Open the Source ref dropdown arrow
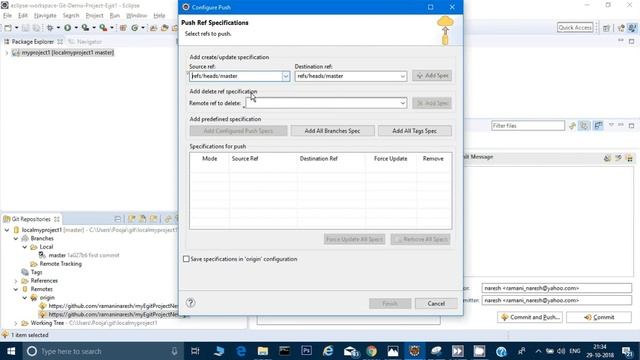The width and height of the screenshot is (640, 360). (285, 76)
